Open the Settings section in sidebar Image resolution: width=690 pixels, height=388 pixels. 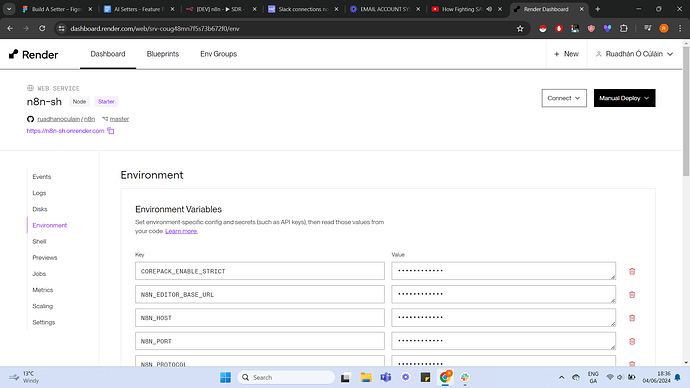coord(44,322)
